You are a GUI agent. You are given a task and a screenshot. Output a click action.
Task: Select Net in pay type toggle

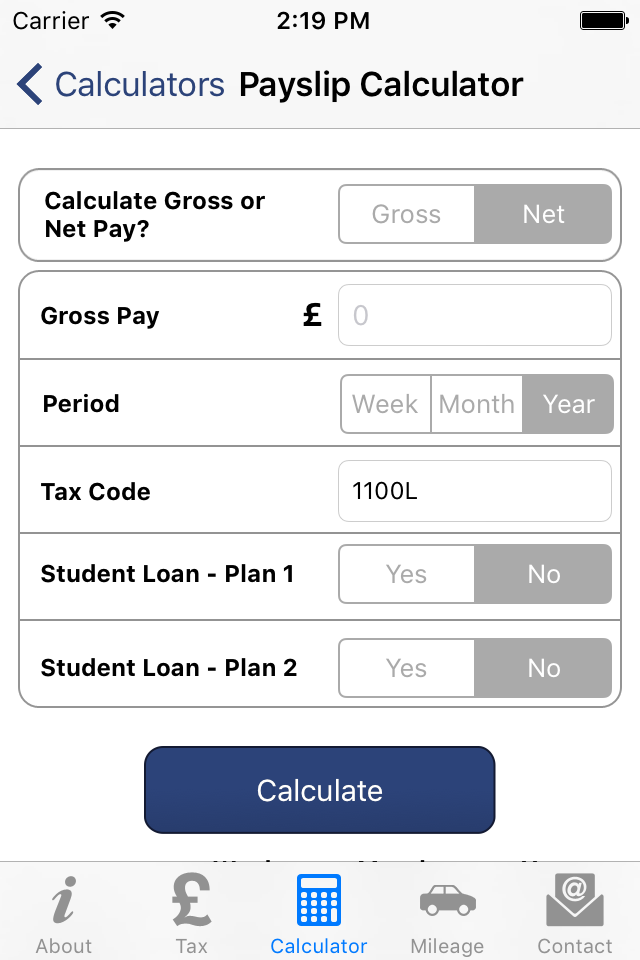pyautogui.click(x=543, y=214)
